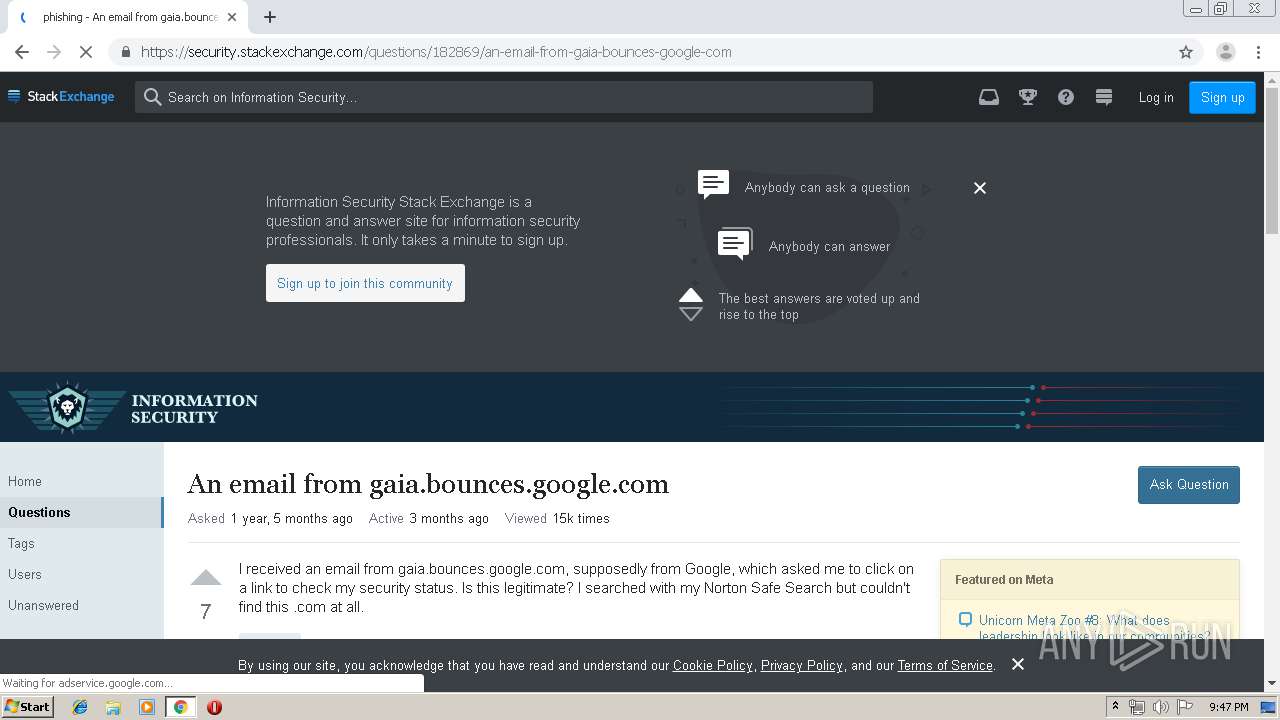Click the volume speaker tray icon
Viewport: 1280px width, 720px height.
click(1160, 707)
